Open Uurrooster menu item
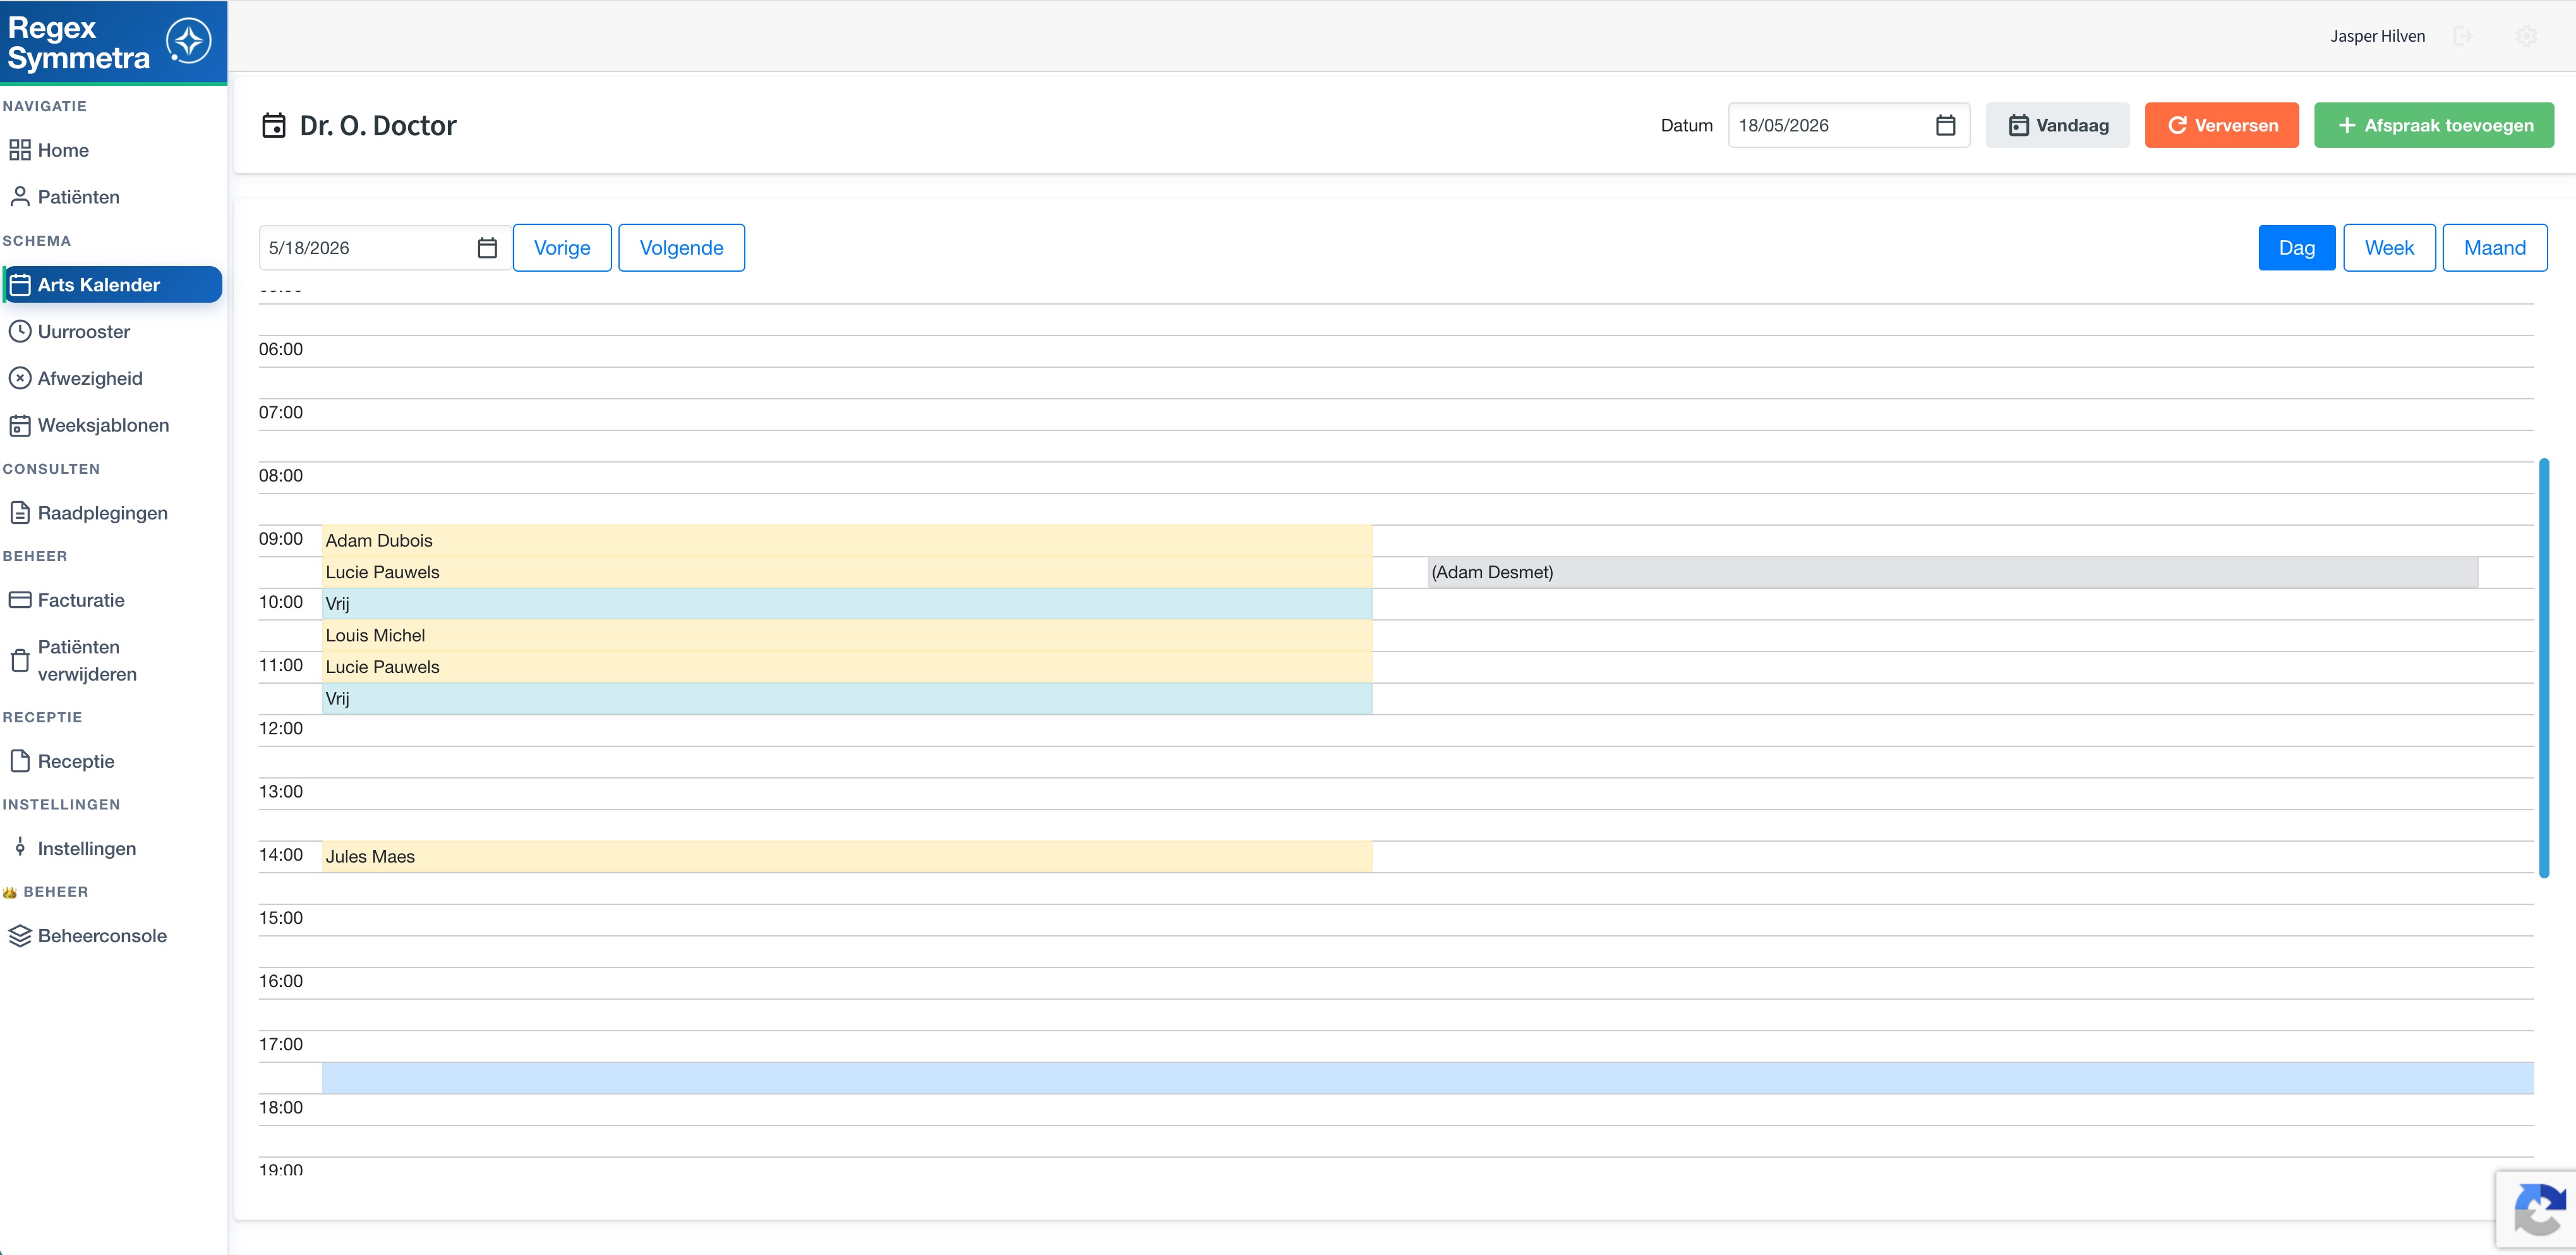The image size is (2576, 1255). pos(84,331)
